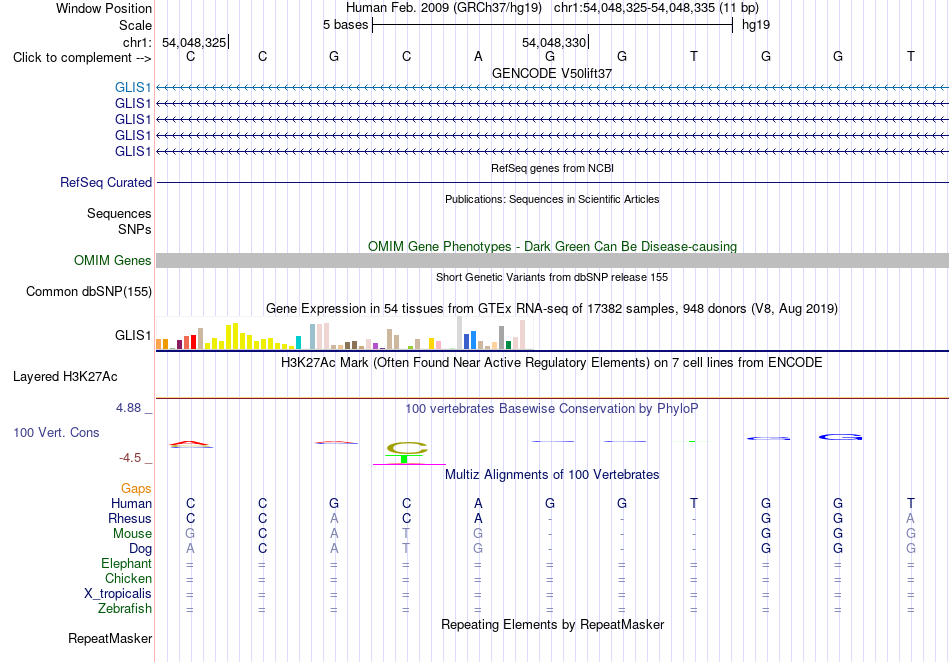The image size is (950, 662).
Task: Click the GENCODE V50lift37 track title
Action: (x=552, y=73)
